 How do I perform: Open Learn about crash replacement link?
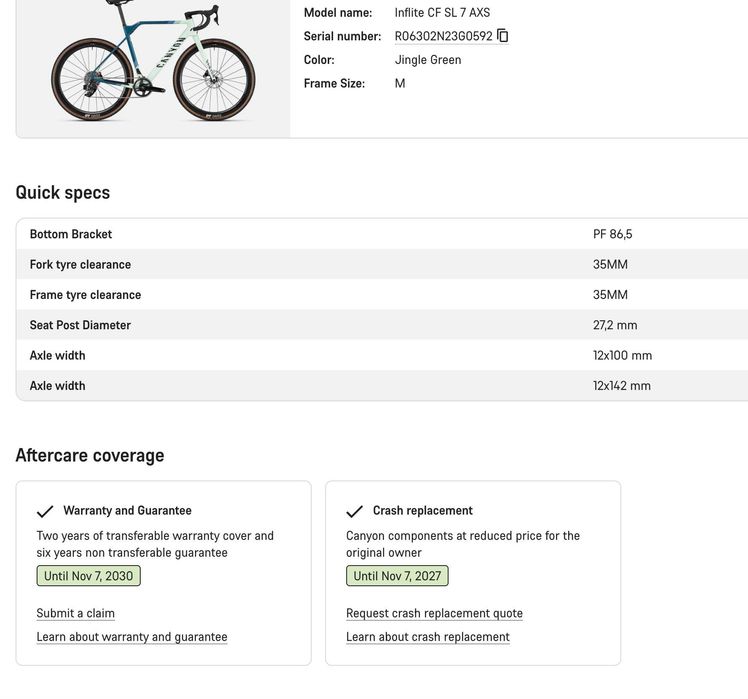tap(428, 637)
